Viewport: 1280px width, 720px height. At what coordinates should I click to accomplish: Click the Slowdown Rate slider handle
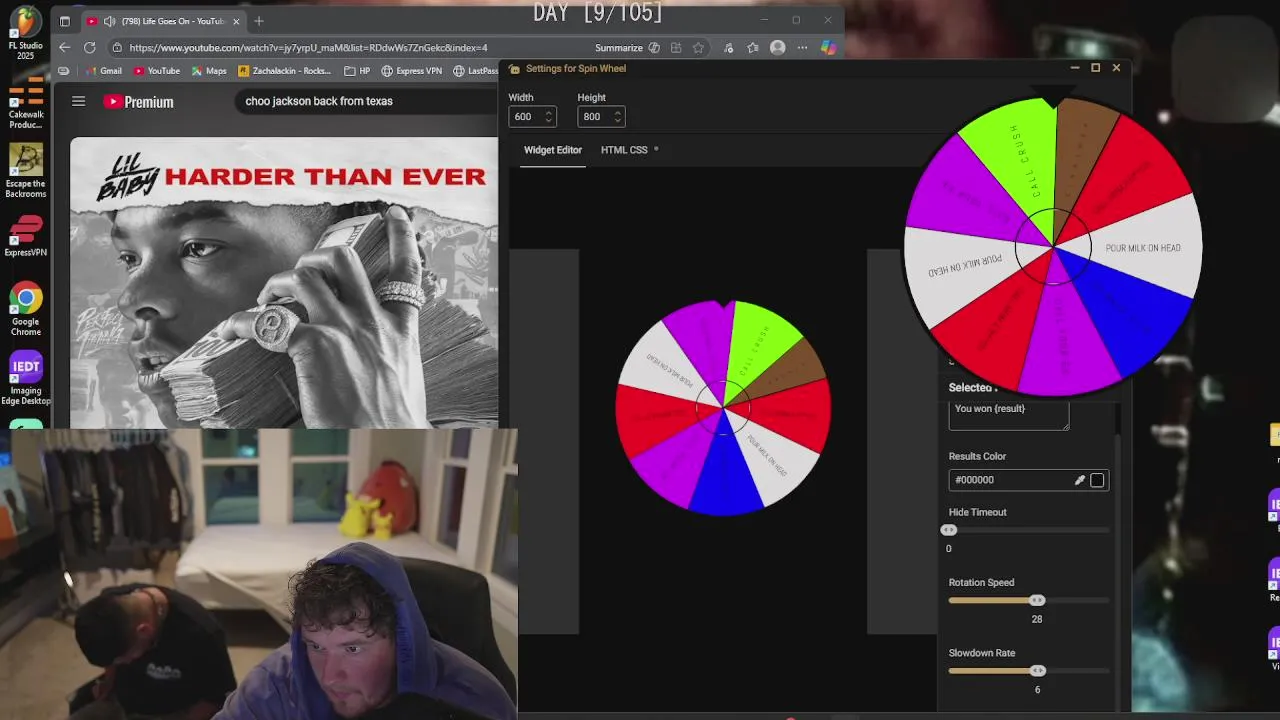[x=1038, y=671]
